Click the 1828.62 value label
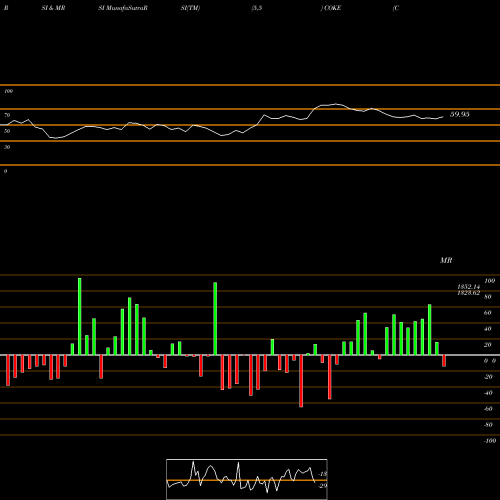The width and height of the screenshot is (500, 500). coord(468,293)
